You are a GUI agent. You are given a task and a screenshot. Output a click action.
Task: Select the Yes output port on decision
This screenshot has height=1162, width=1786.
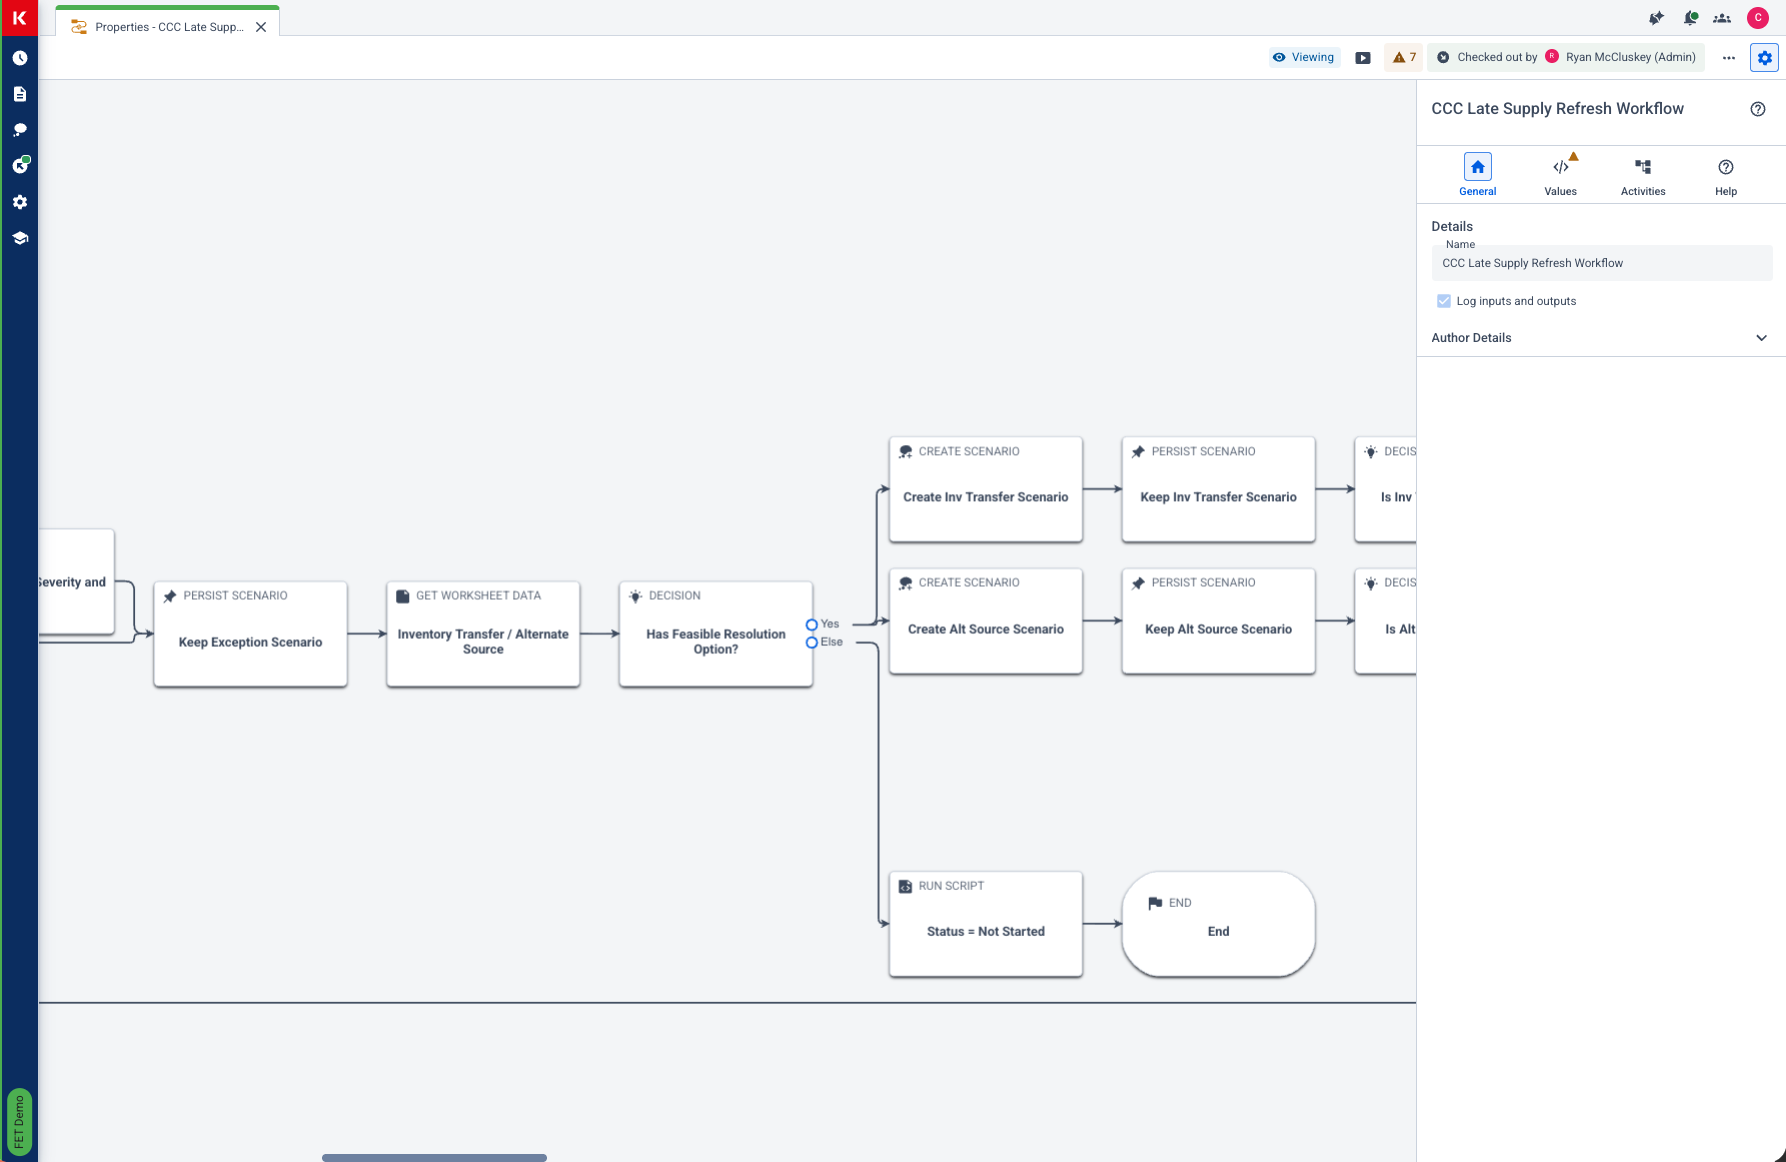[812, 625]
